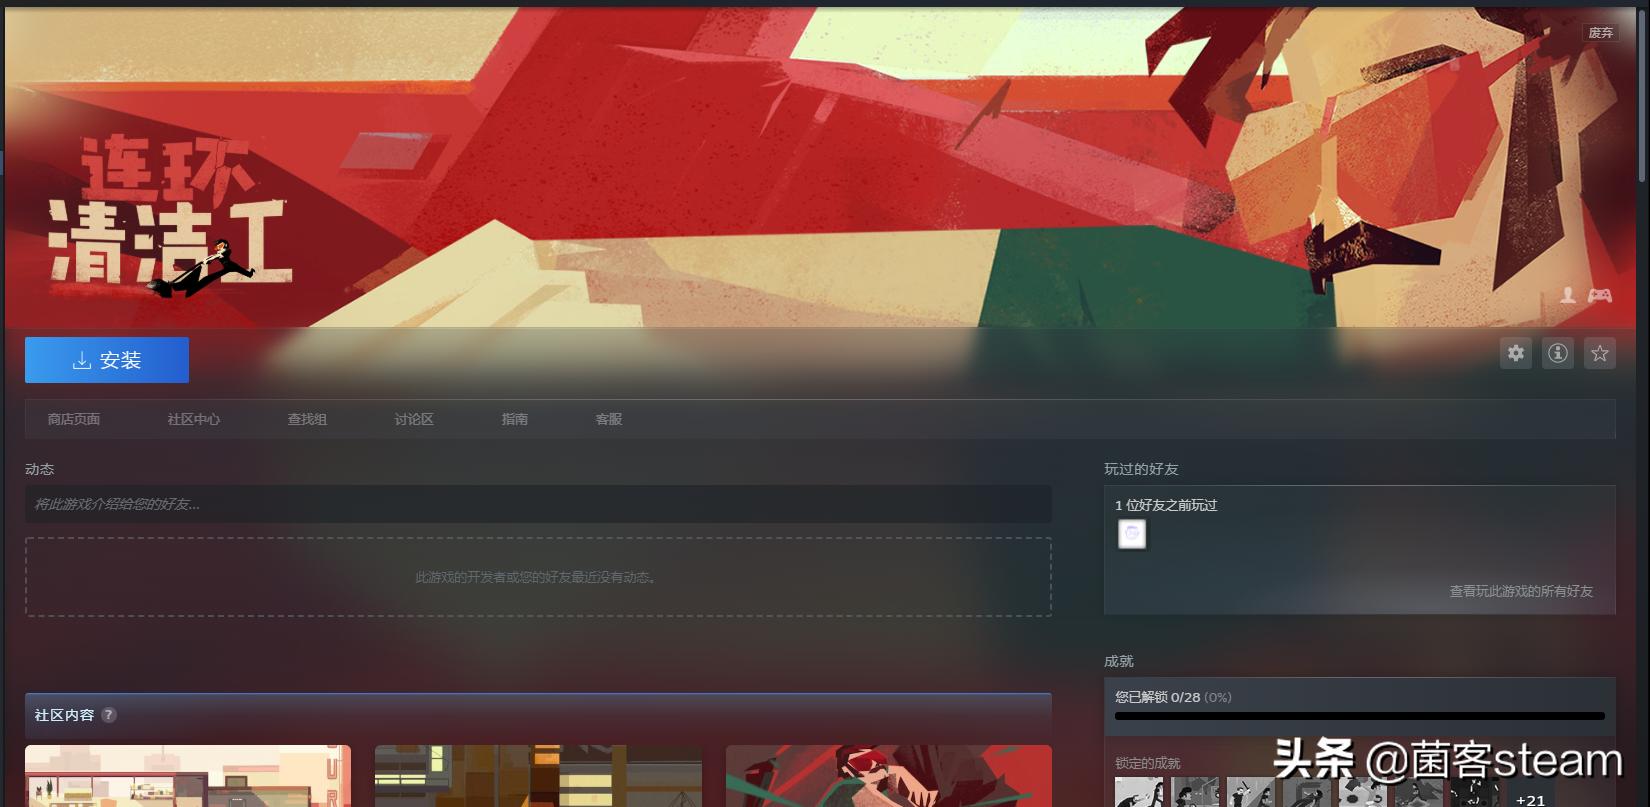Click the friend avatar under 玩过的好友
Viewport: 1650px width, 807px height.
click(x=1132, y=534)
